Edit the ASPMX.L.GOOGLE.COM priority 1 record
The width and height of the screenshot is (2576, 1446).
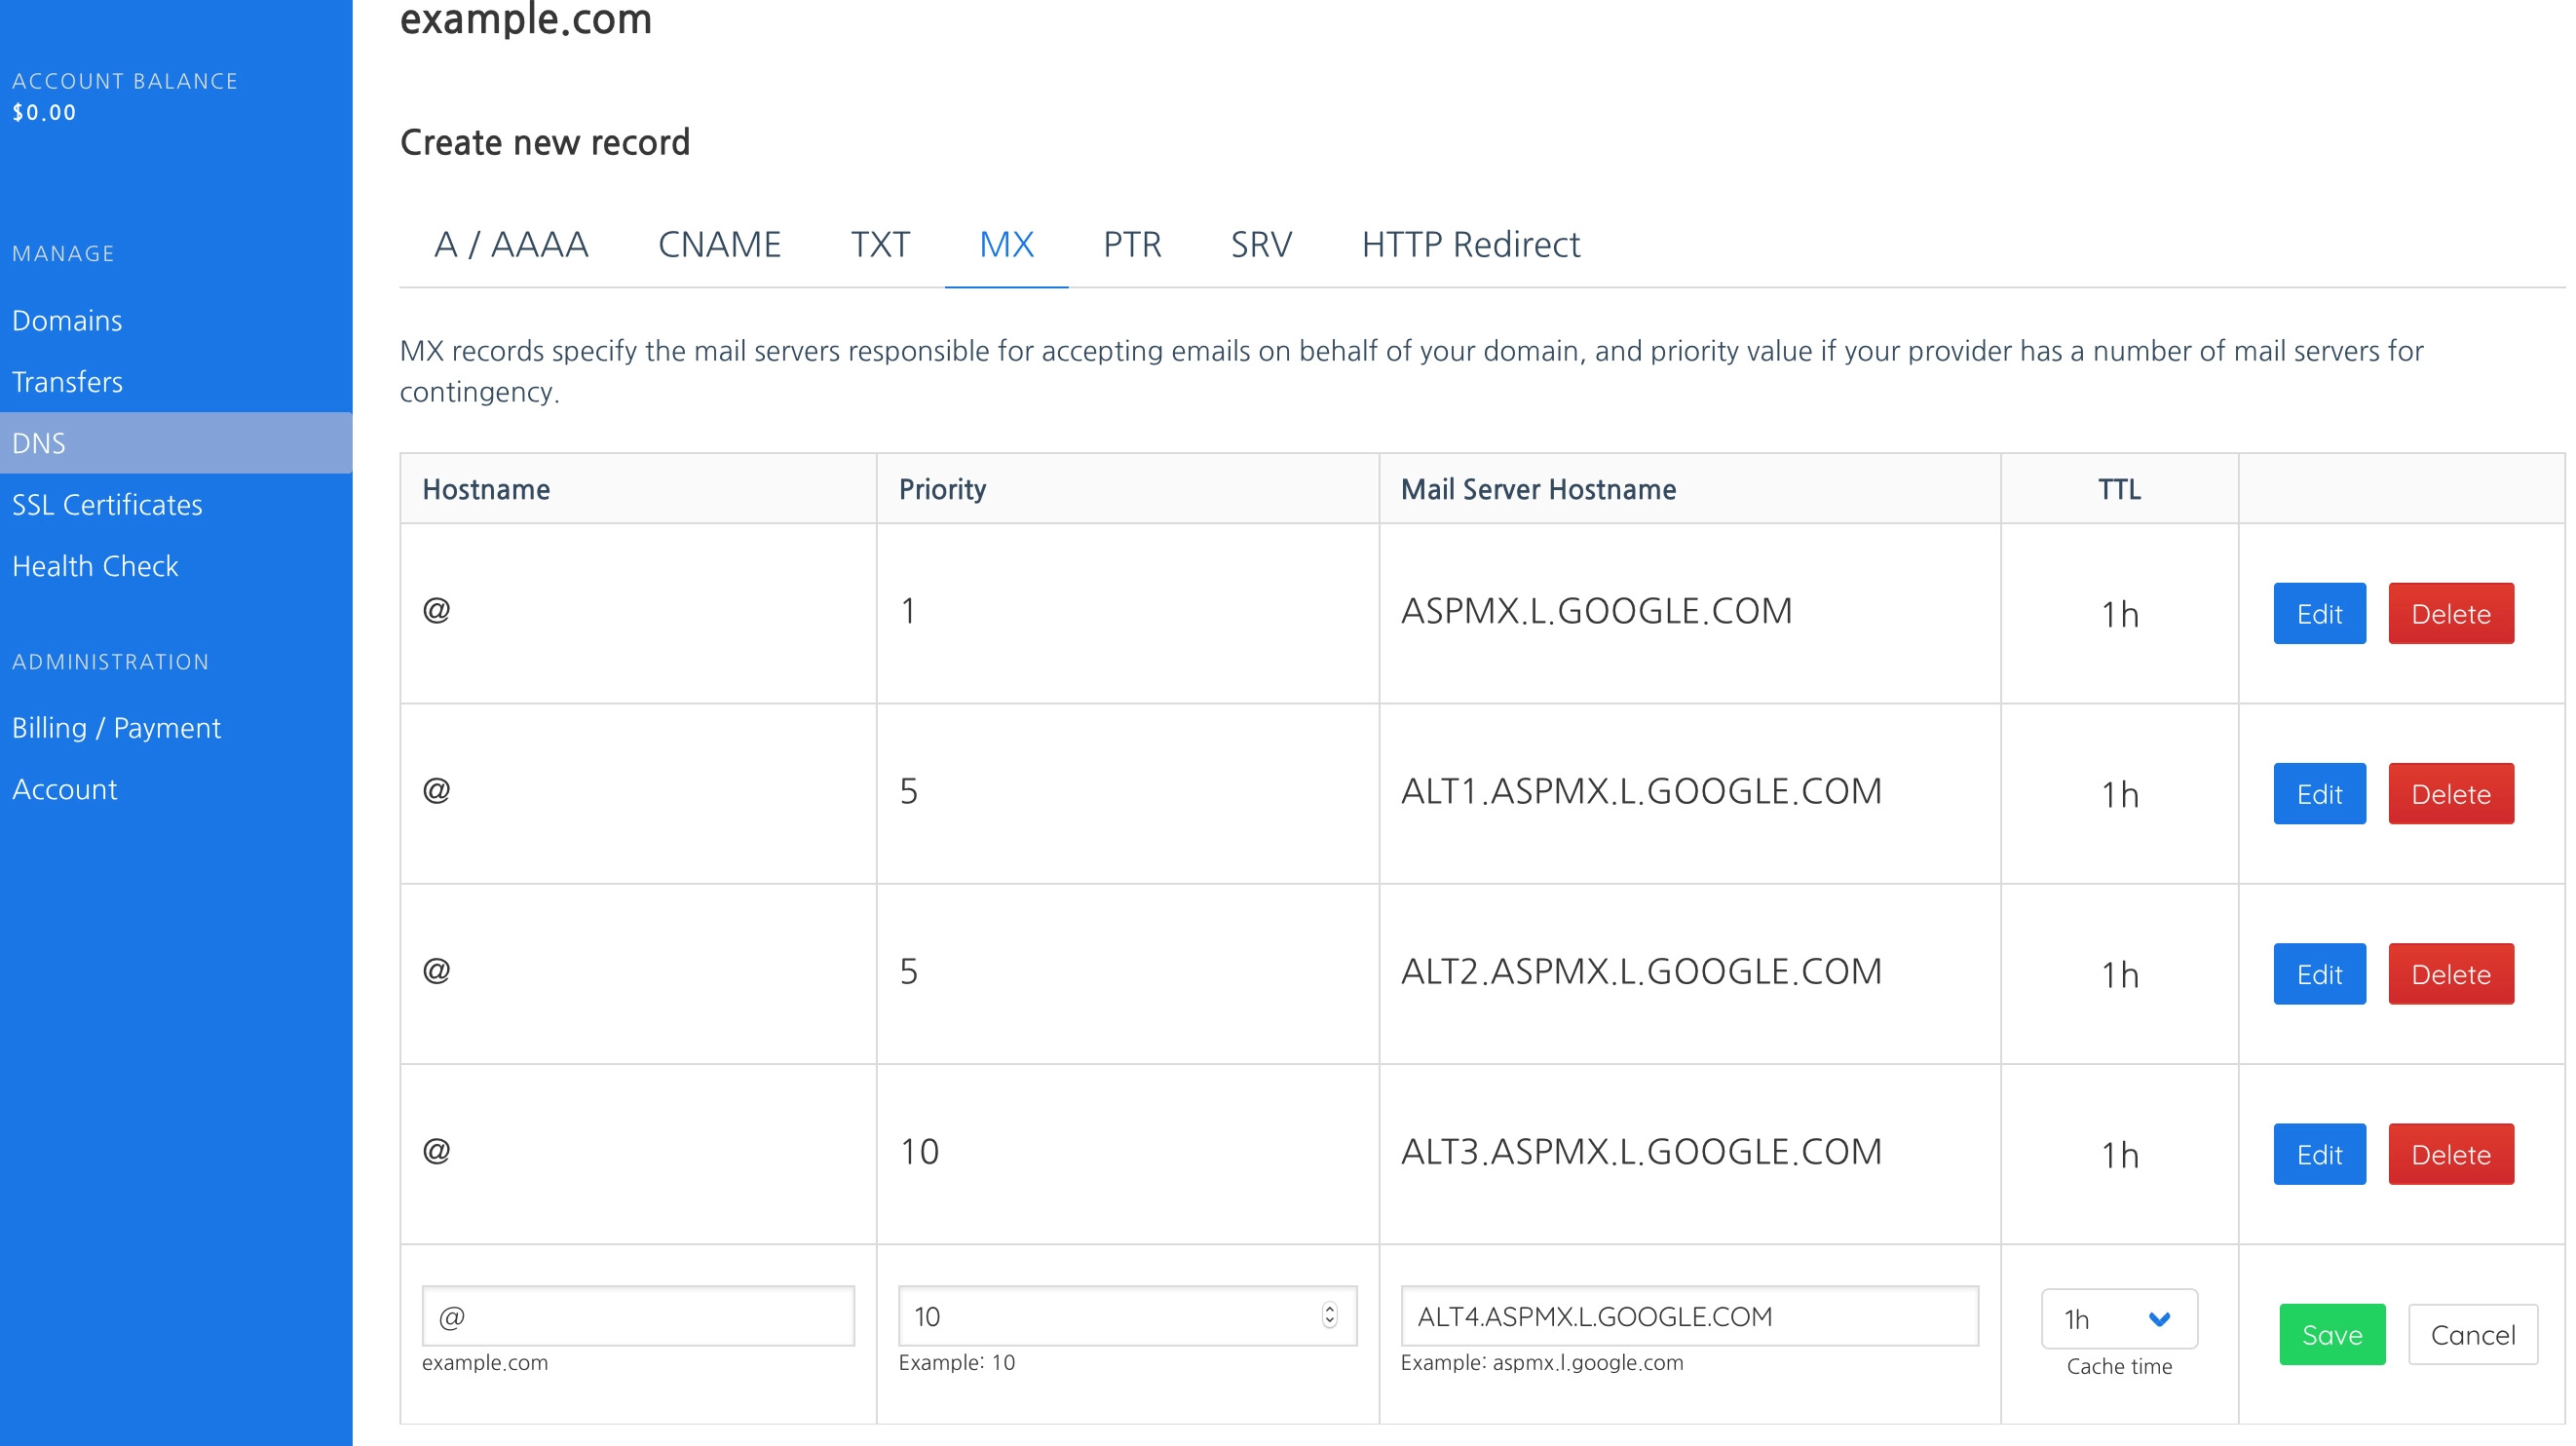click(2318, 612)
